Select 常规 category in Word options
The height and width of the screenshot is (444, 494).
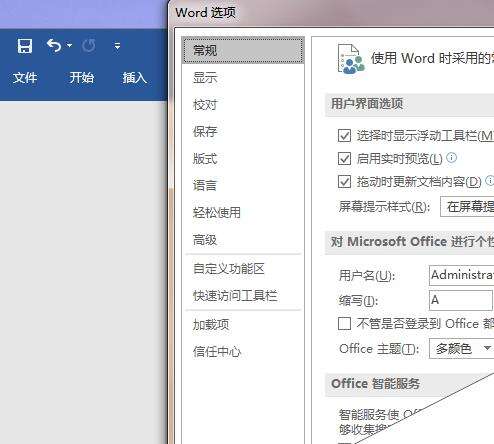point(243,50)
